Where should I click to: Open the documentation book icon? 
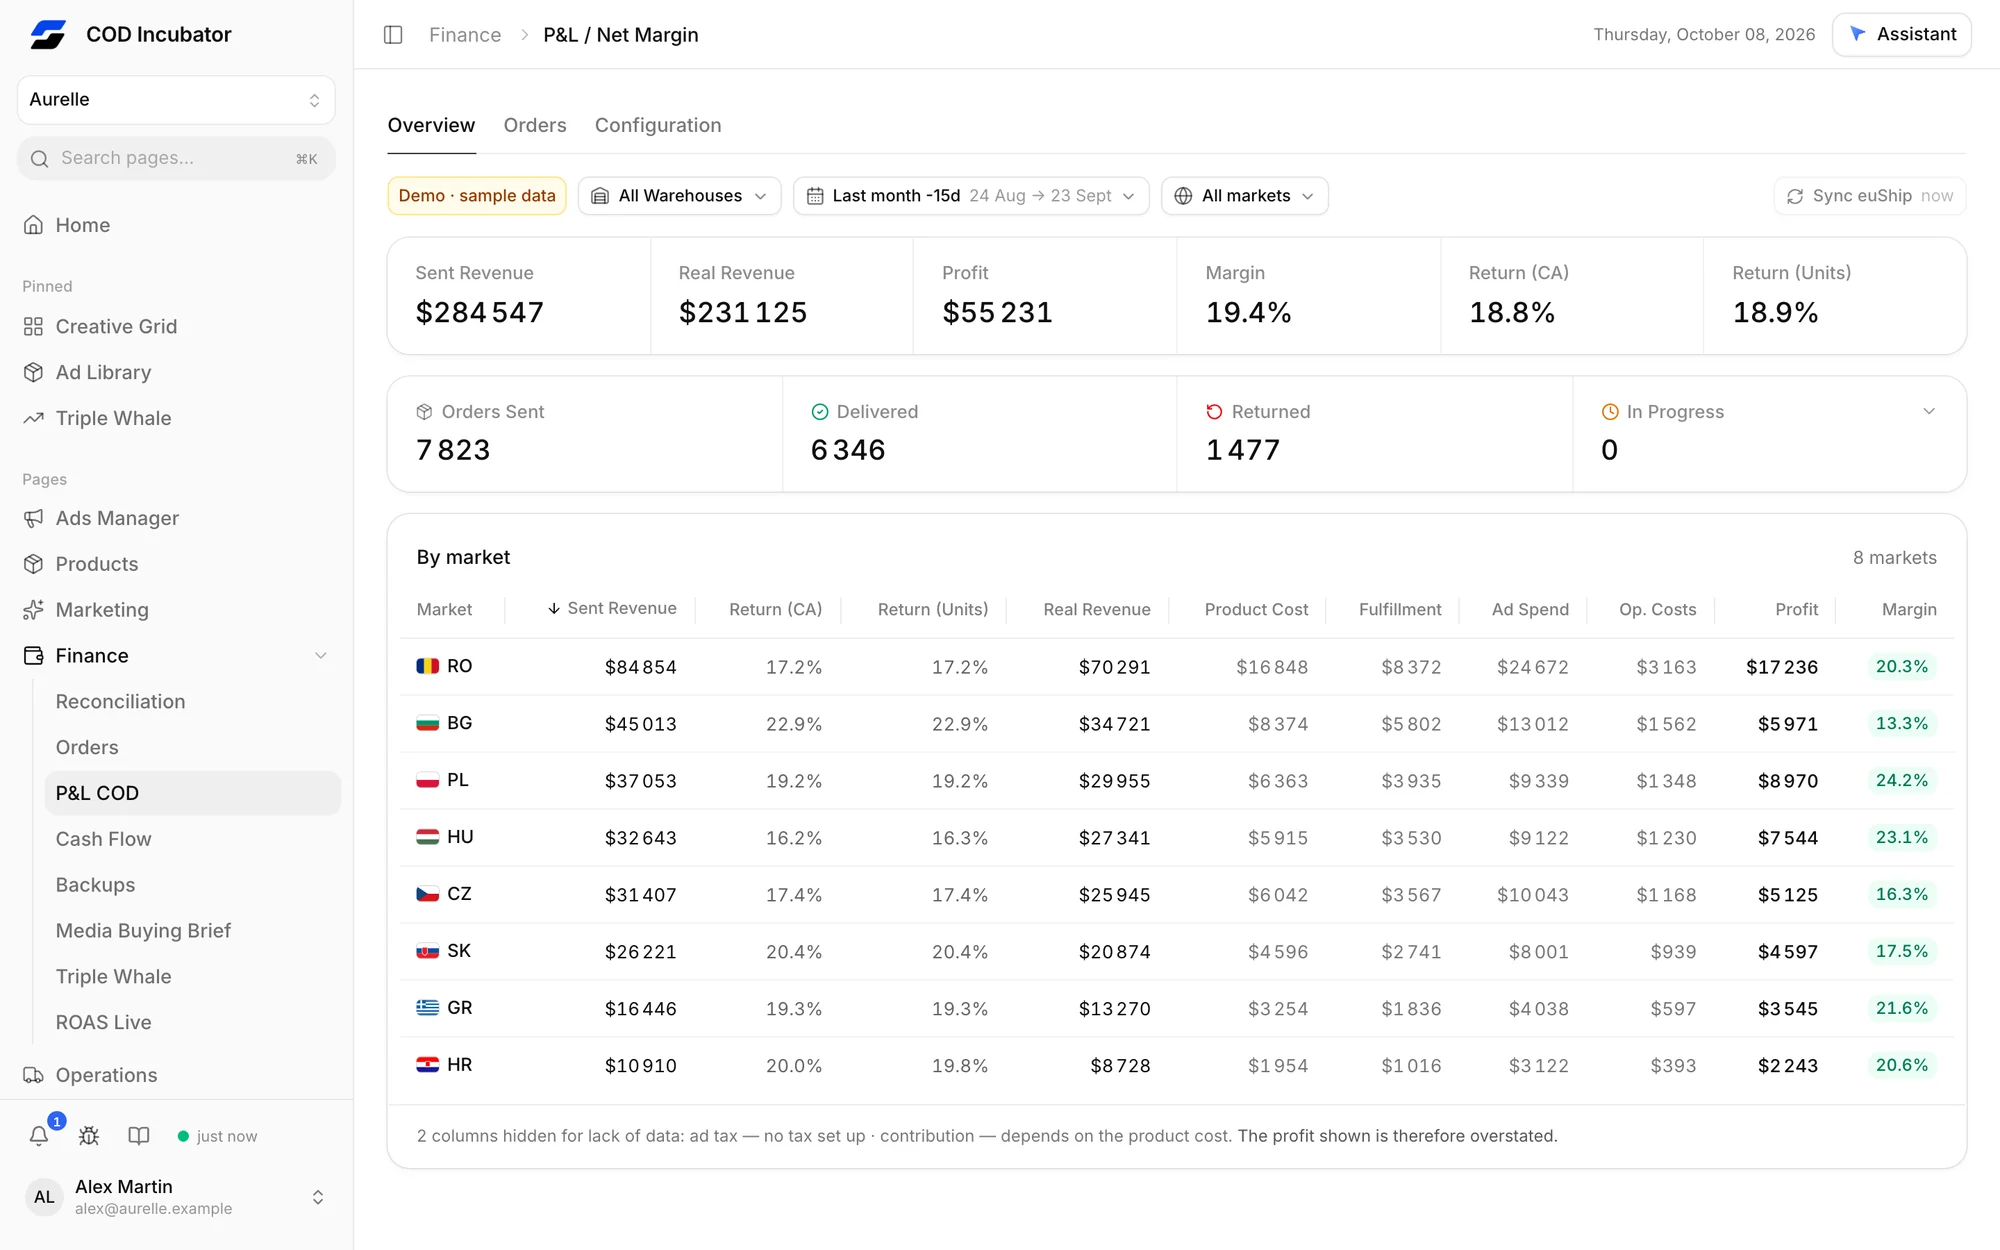pos(139,1136)
